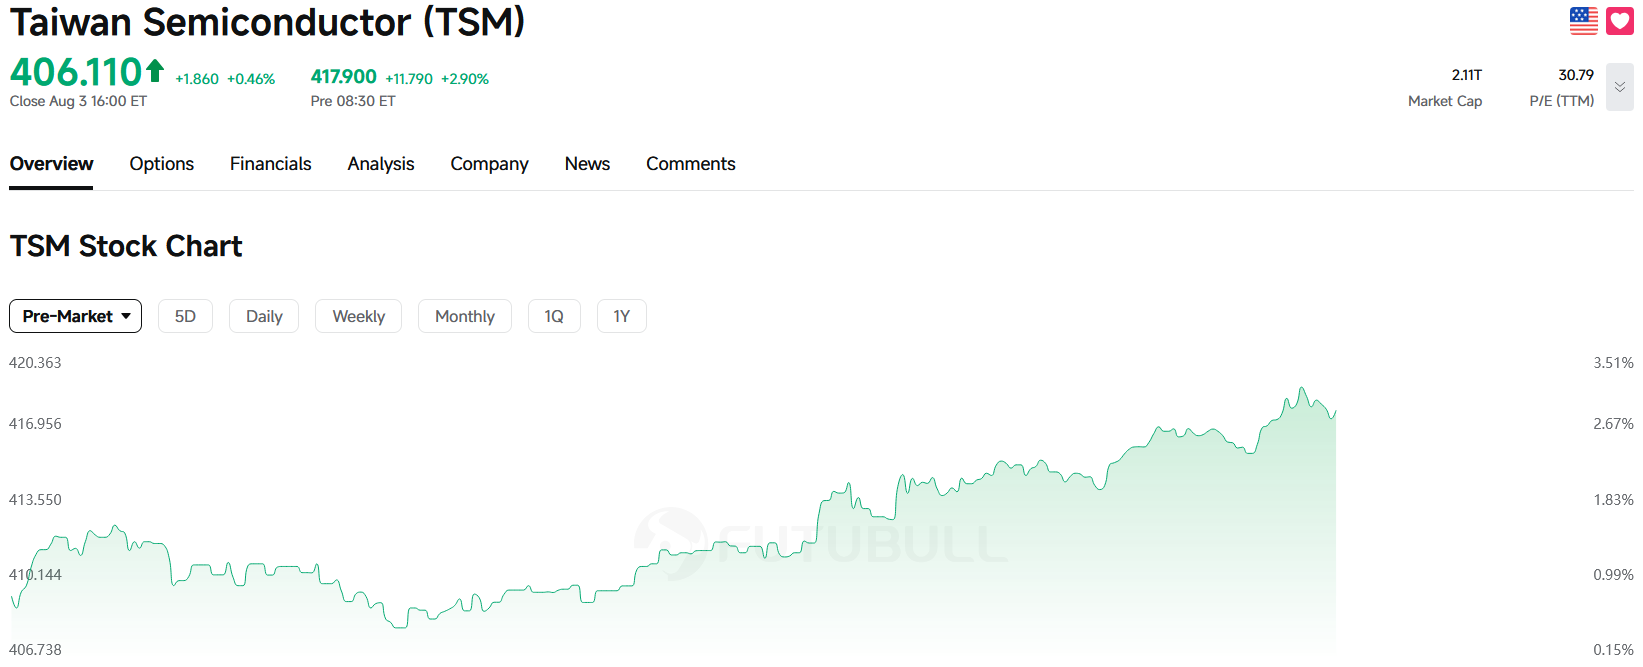The image size is (1643, 667).
Task: Click the 406.738 axis label
Action: pyautogui.click(x=35, y=650)
